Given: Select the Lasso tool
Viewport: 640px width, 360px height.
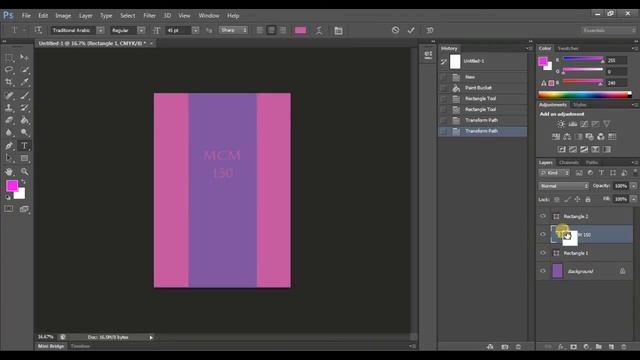Looking at the screenshot, I should tap(9, 70).
